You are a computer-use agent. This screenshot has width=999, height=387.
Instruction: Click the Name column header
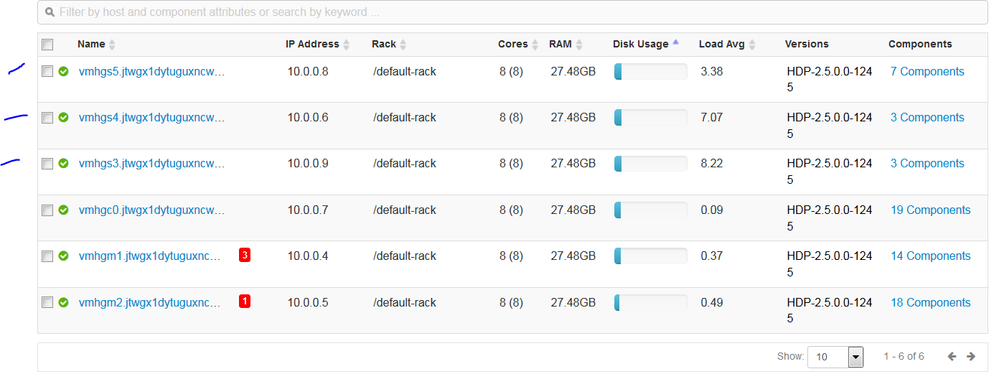click(x=91, y=44)
